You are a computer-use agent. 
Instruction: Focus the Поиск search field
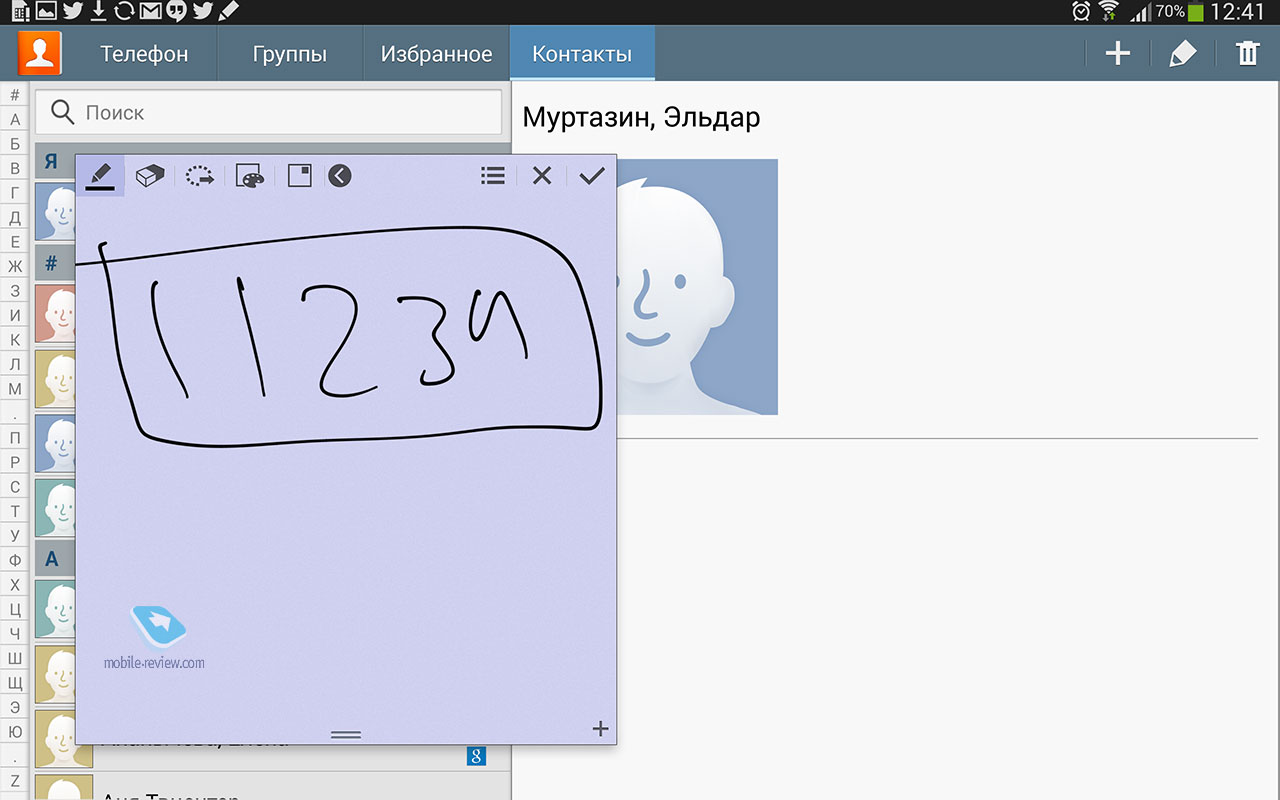click(268, 113)
